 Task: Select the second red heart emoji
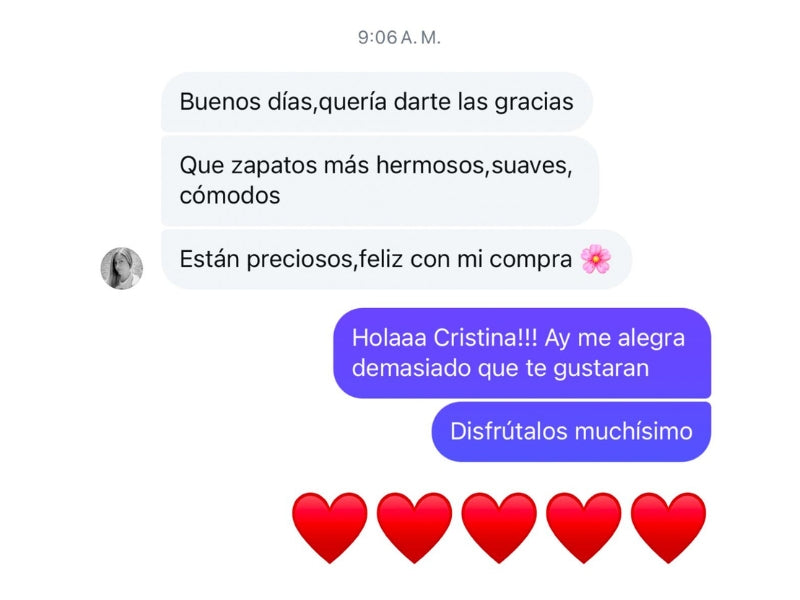point(414,528)
